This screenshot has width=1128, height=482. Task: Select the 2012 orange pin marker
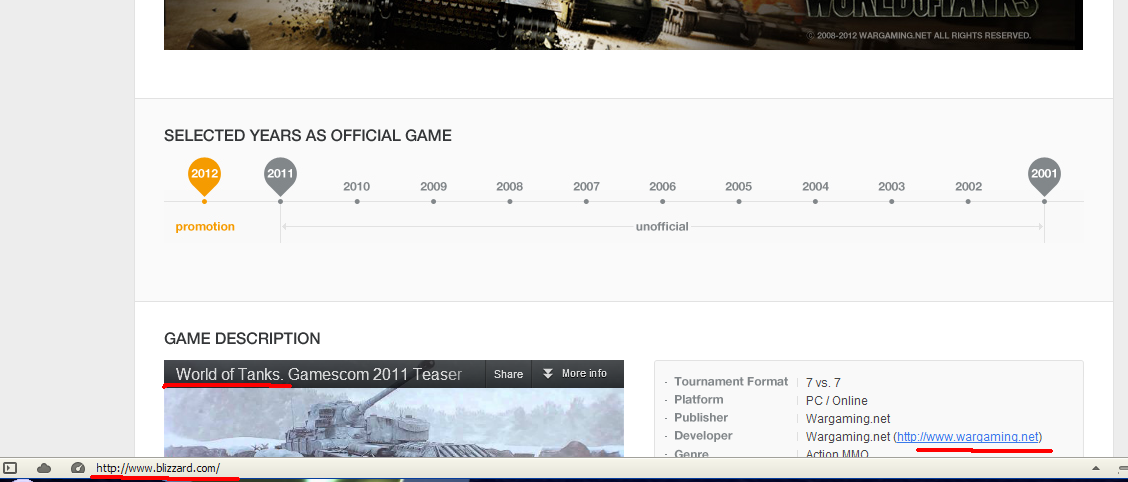tap(204, 176)
